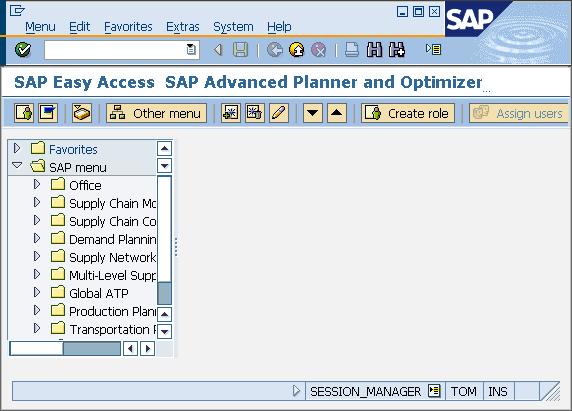This screenshot has width=572, height=411.
Task: Click the Delete Favorites icon
Action: [255, 113]
